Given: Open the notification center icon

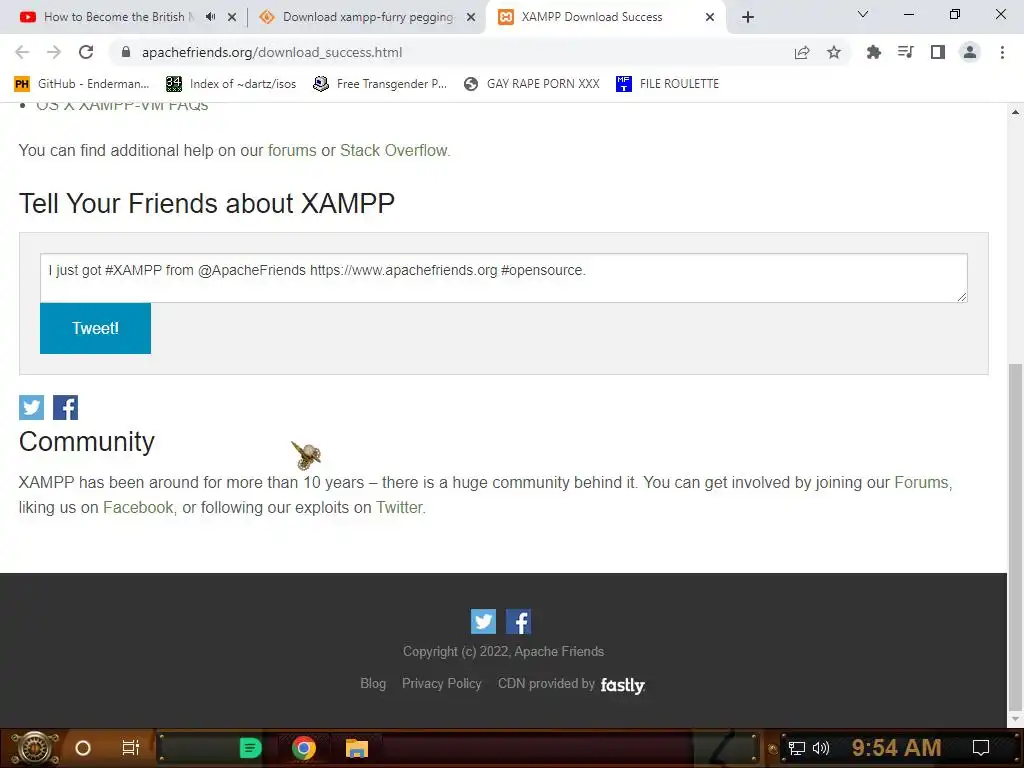Looking at the screenshot, I should point(981,748).
